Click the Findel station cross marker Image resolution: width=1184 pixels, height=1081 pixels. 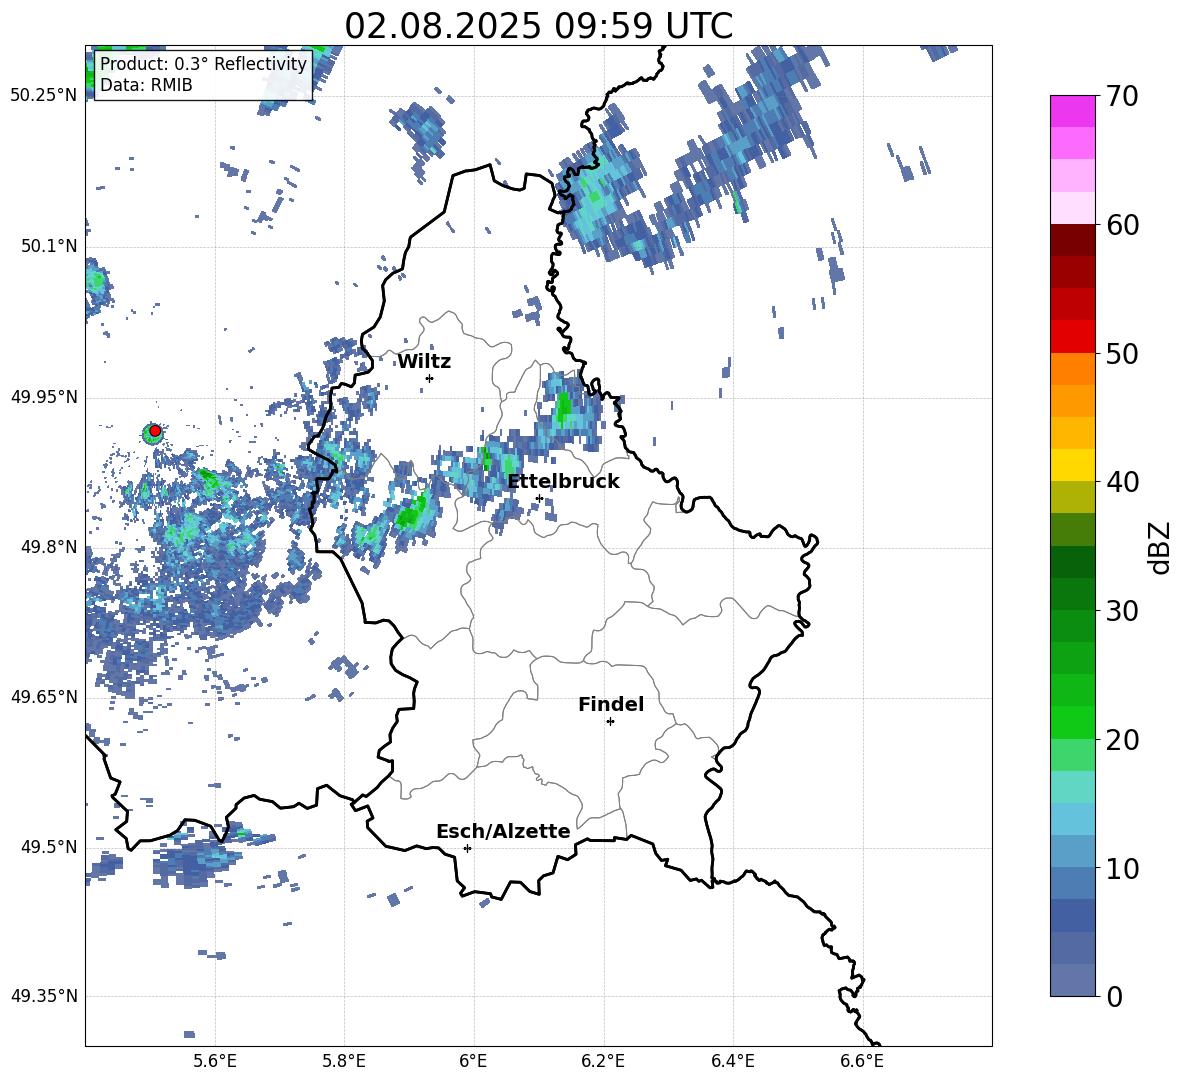click(x=610, y=722)
